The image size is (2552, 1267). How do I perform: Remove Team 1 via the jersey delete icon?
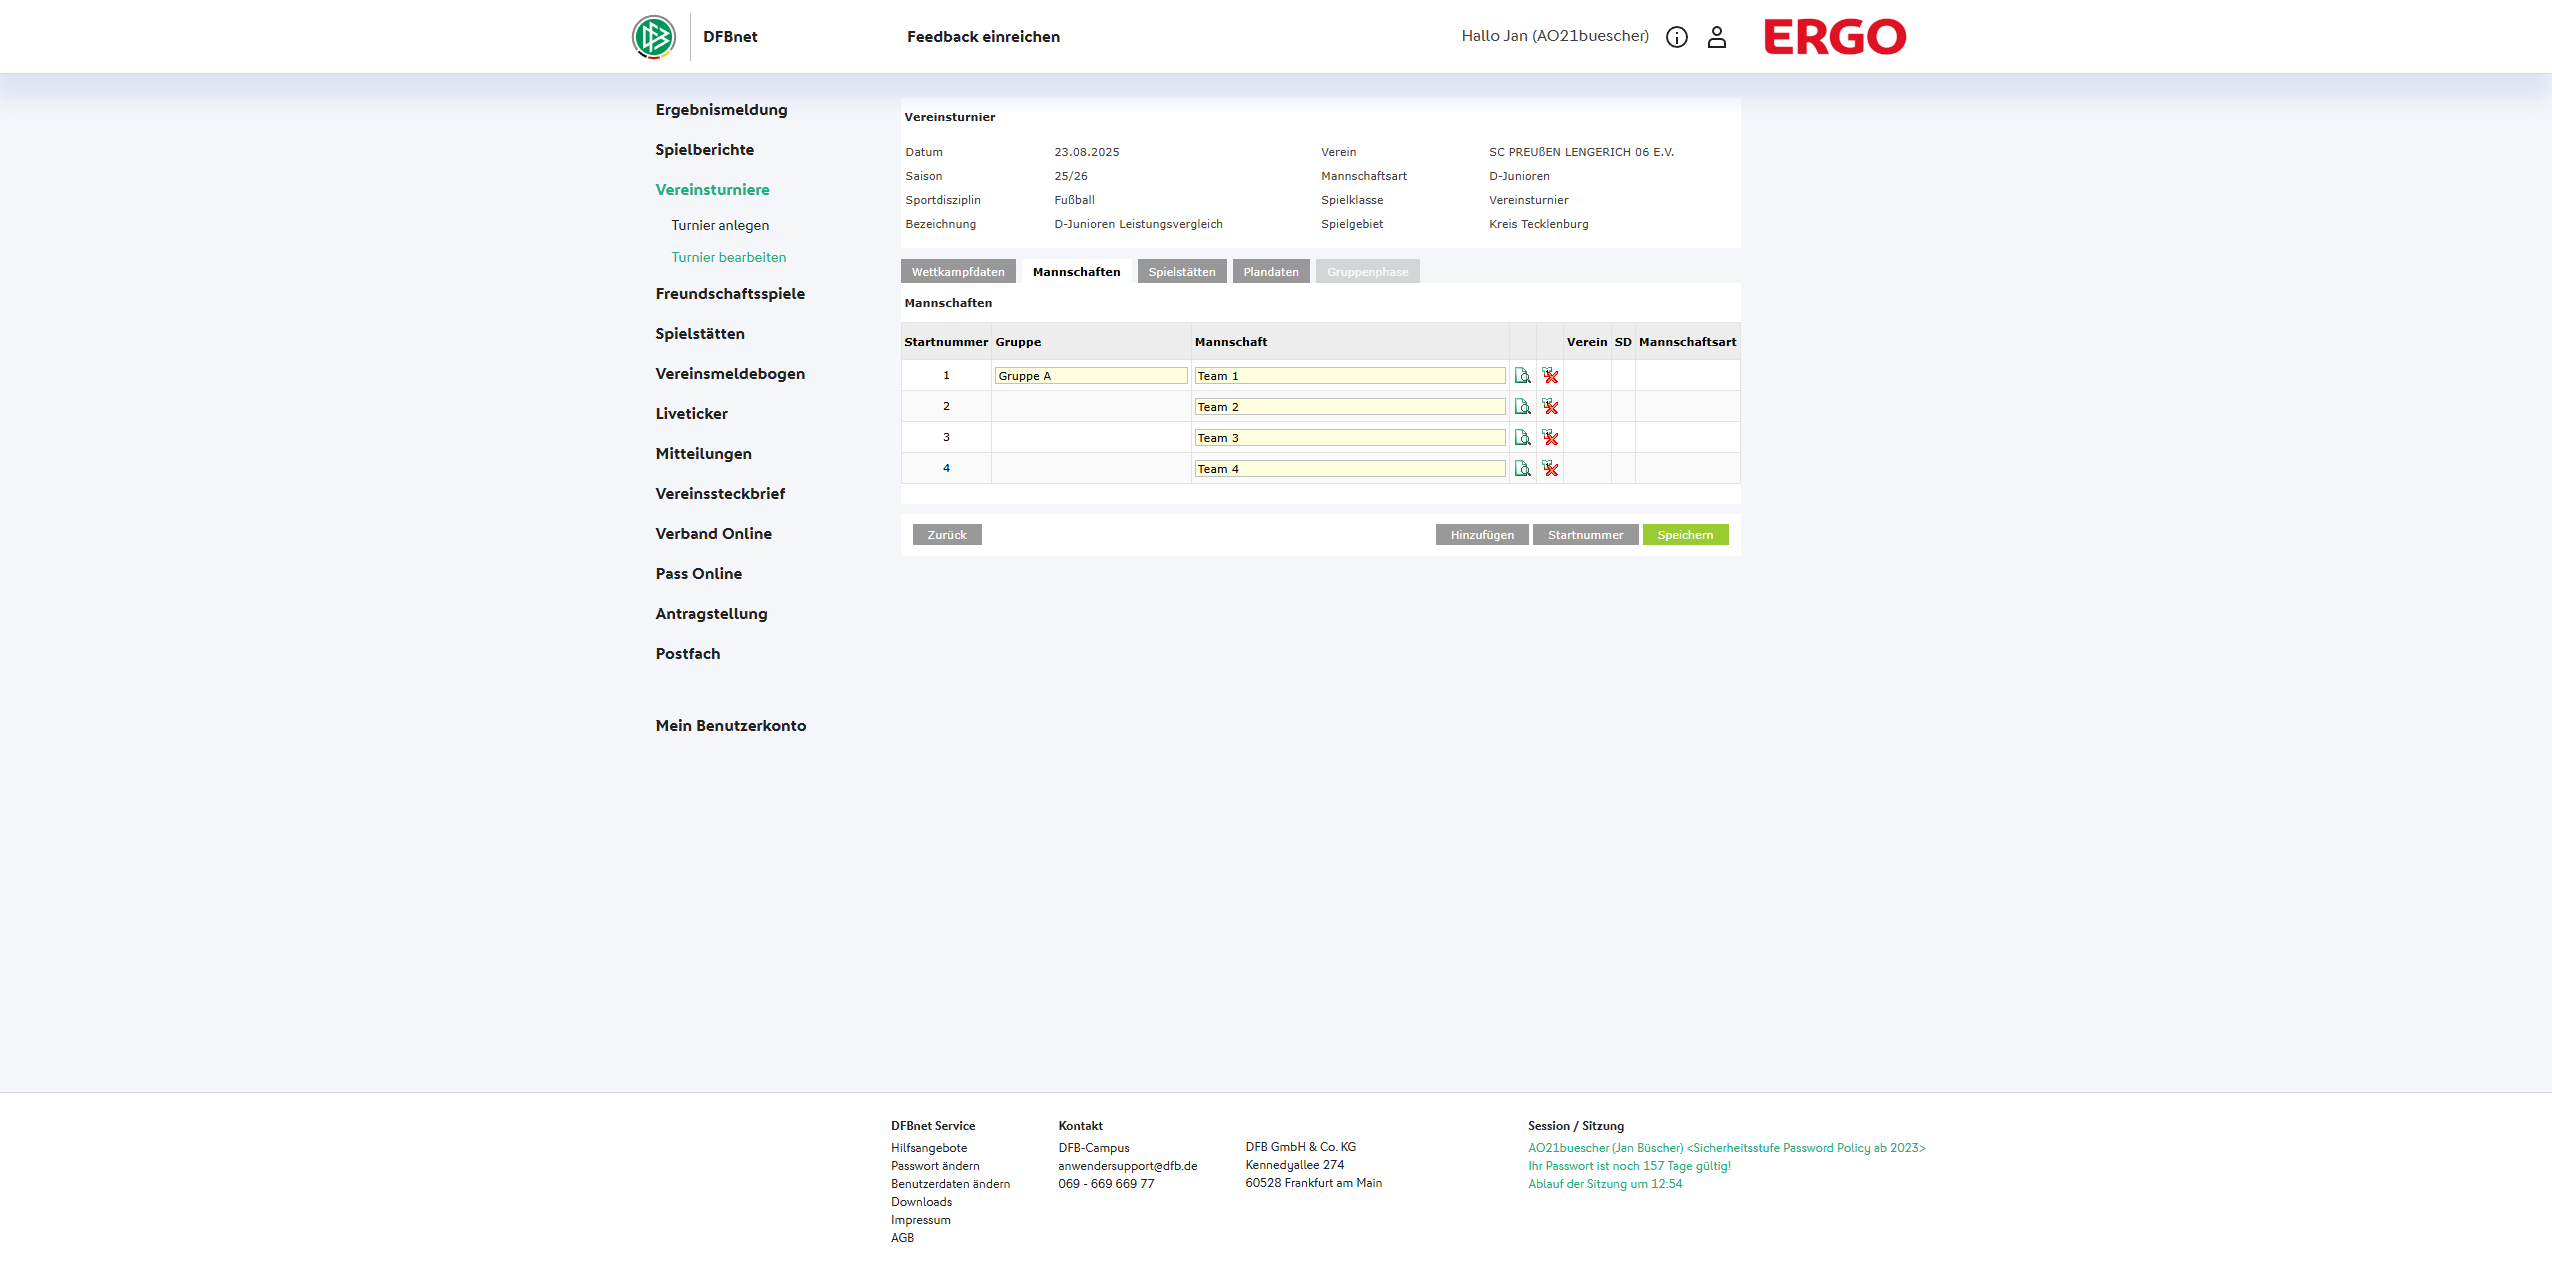tap(1550, 376)
